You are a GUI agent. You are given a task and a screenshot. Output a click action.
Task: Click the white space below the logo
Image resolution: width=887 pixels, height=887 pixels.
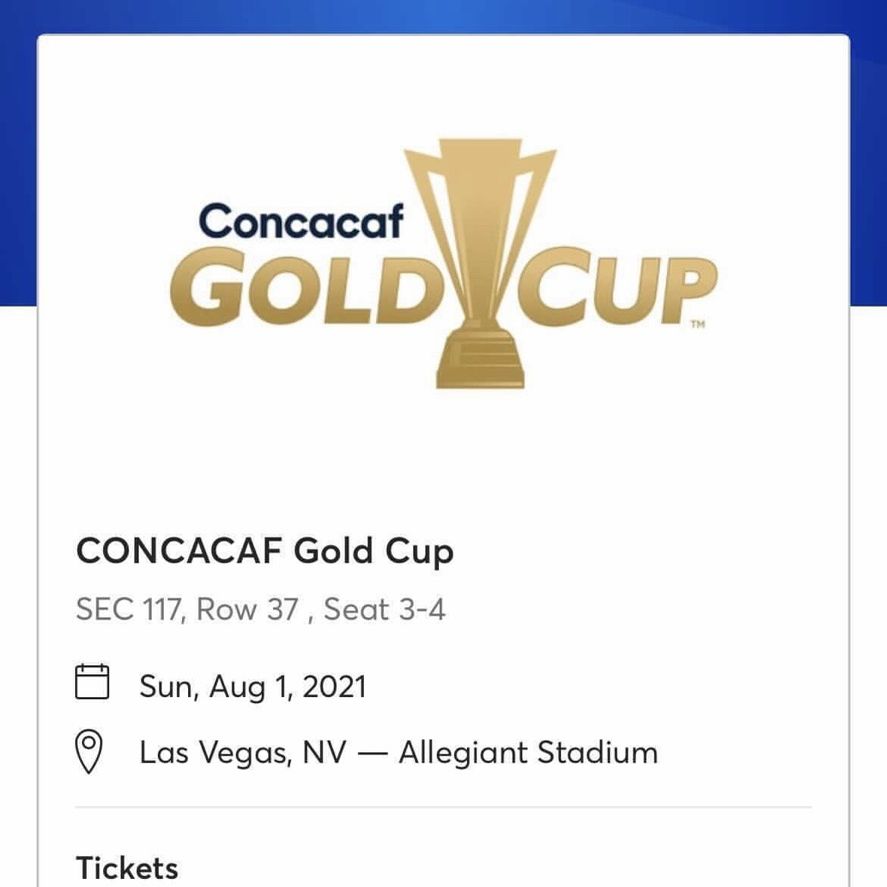(444, 458)
